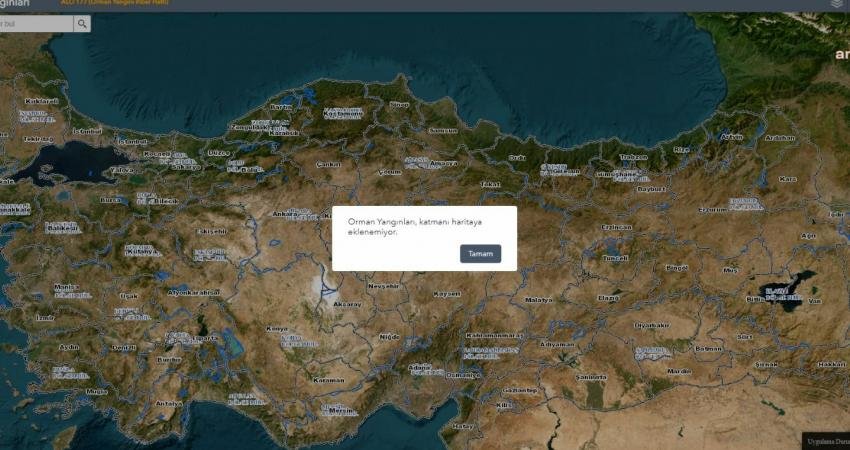Click the Erzurum city label
This screenshot has width=850, height=450.
712,210
